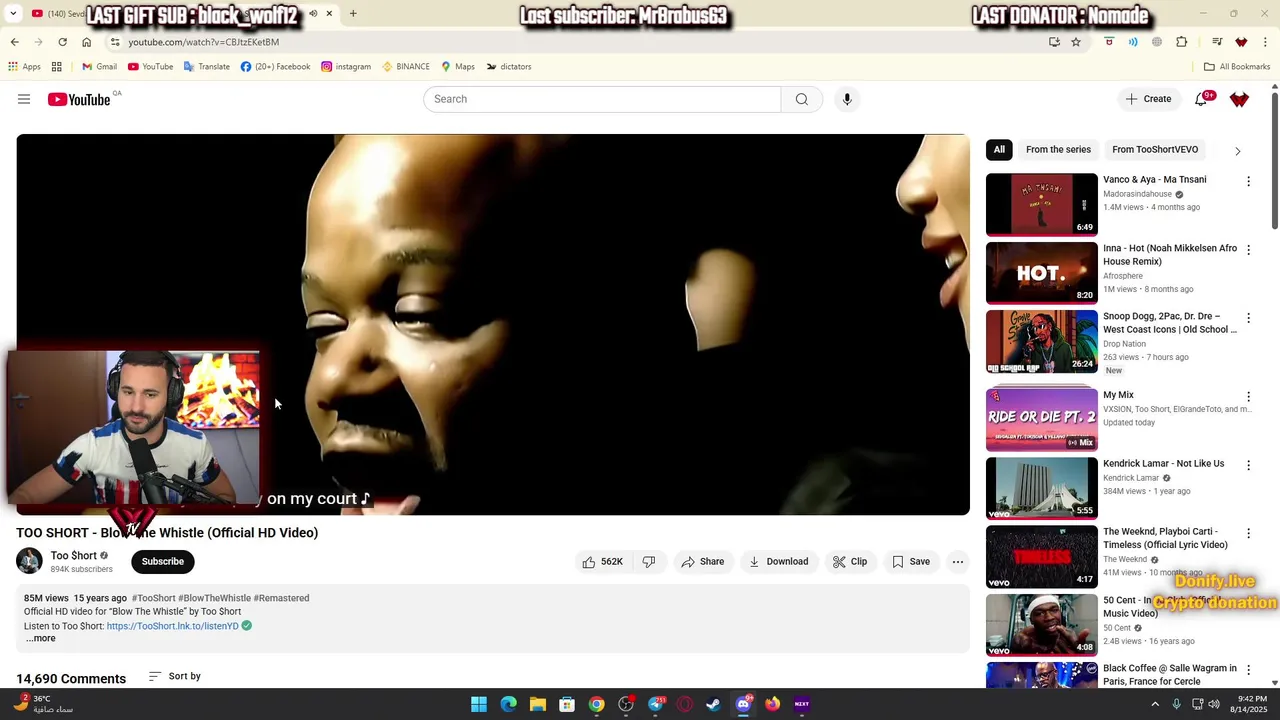This screenshot has height=720, width=1280.
Task: Download the video
Action: click(x=778, y=562)
